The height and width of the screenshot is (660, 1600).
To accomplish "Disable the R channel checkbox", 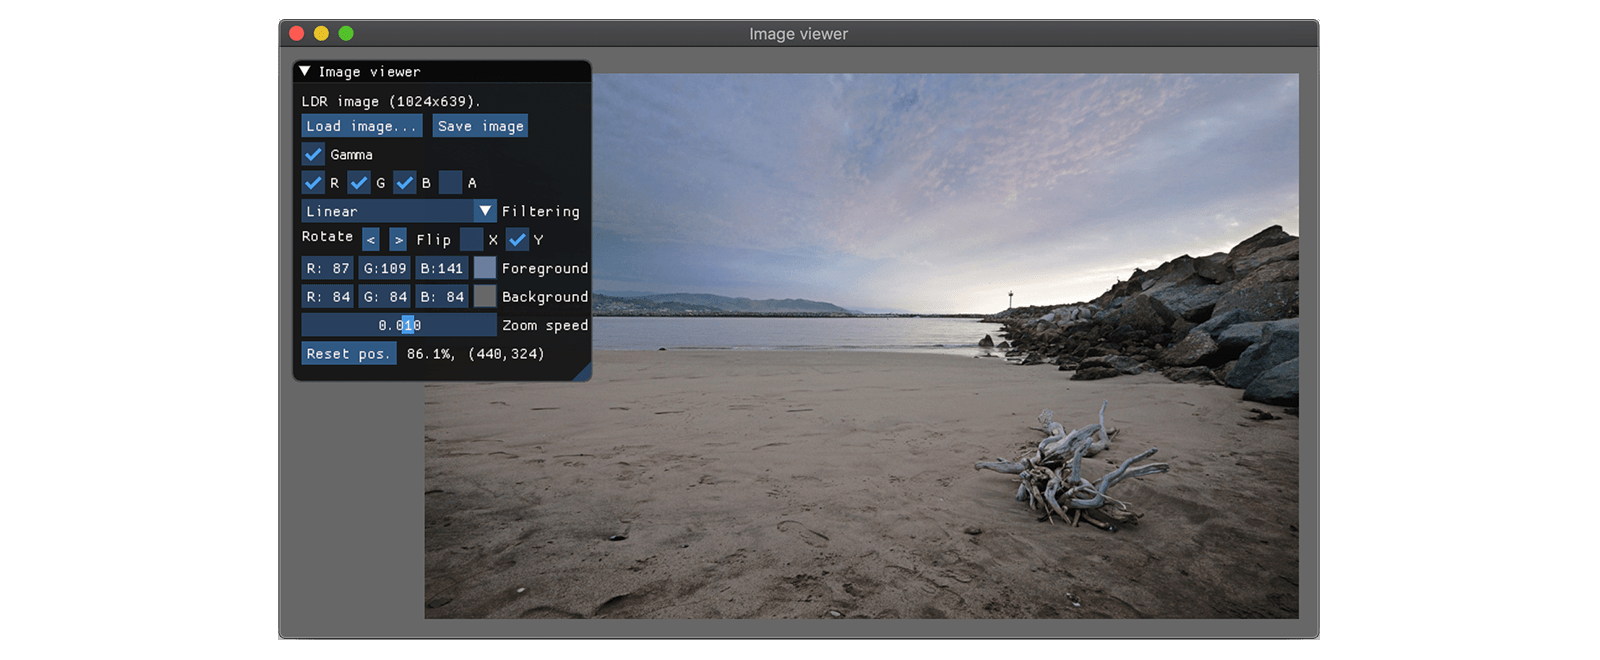I will [313, 182].
